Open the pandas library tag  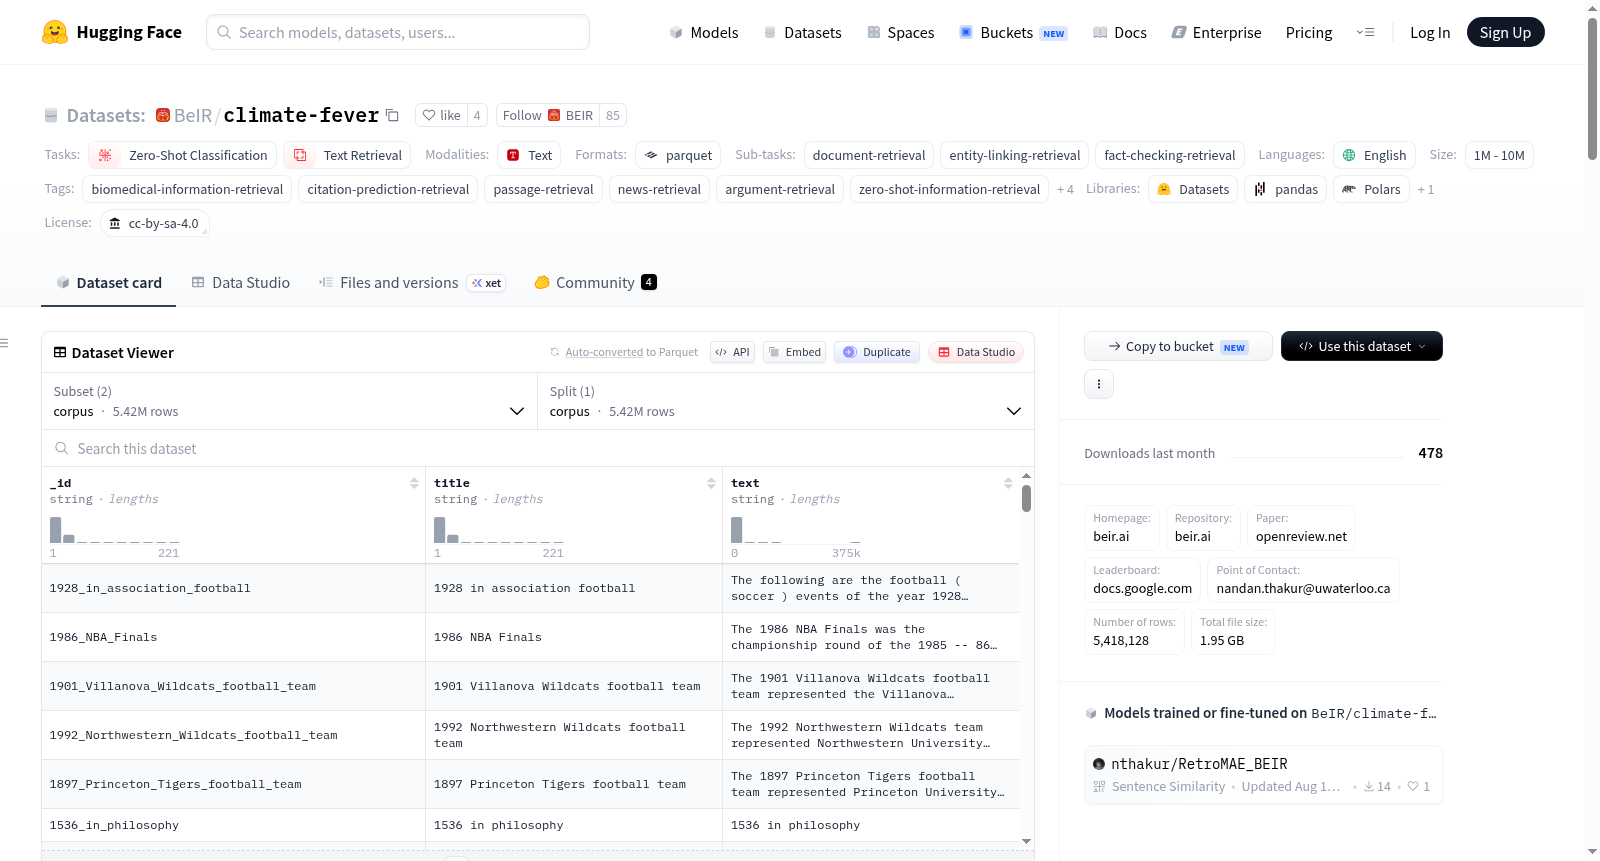[x=1285, y=189]
